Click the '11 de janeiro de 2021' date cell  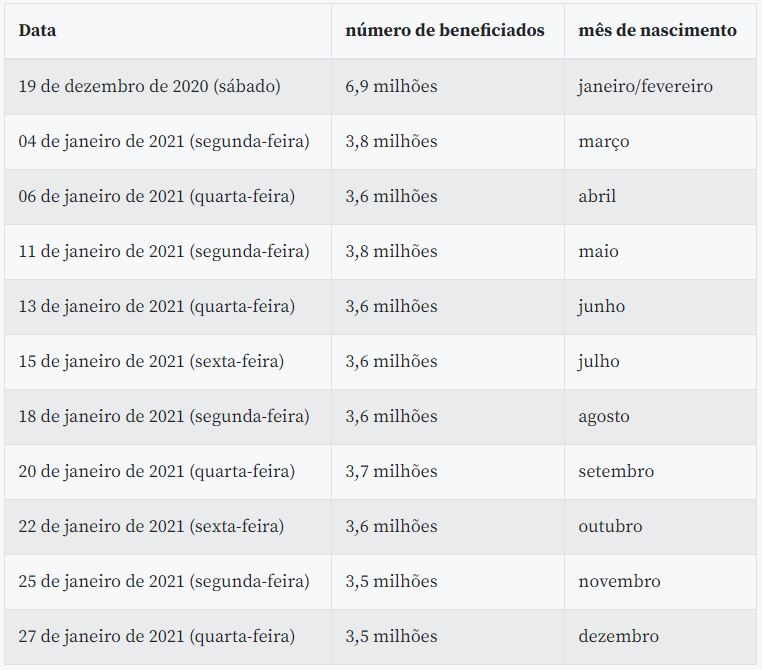click(164, 251)
